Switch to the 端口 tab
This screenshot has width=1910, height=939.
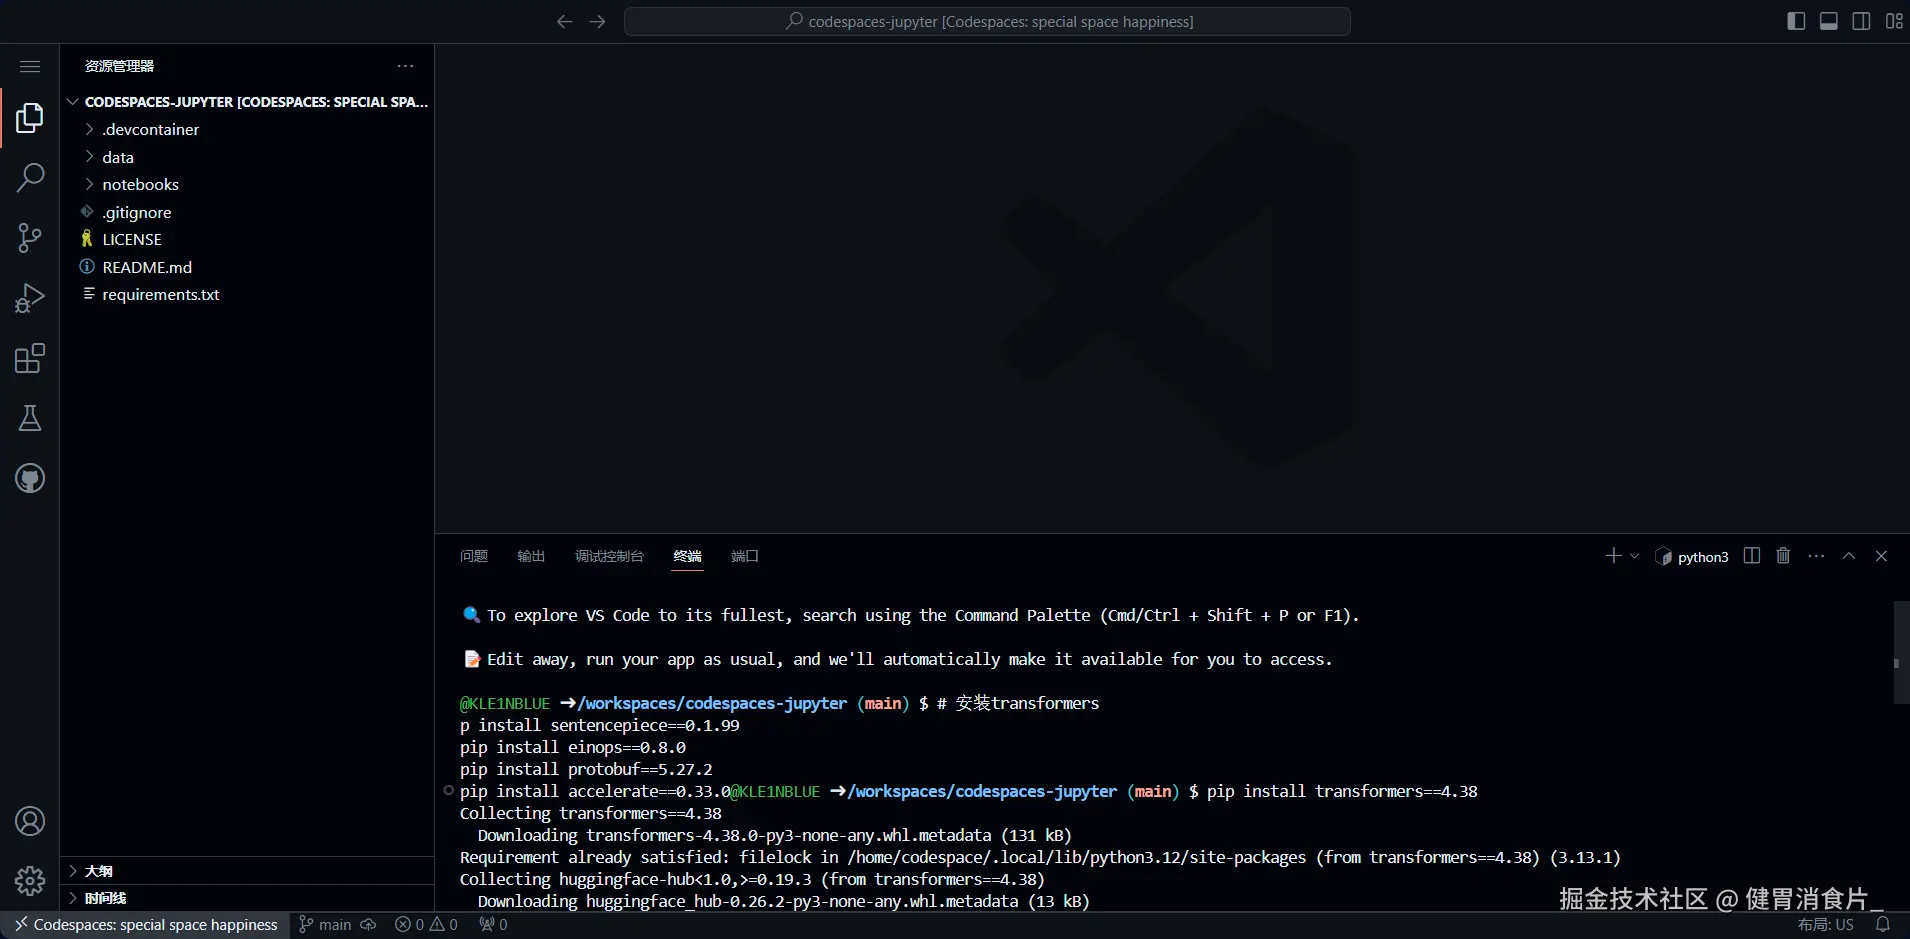[x=745, y=556]
